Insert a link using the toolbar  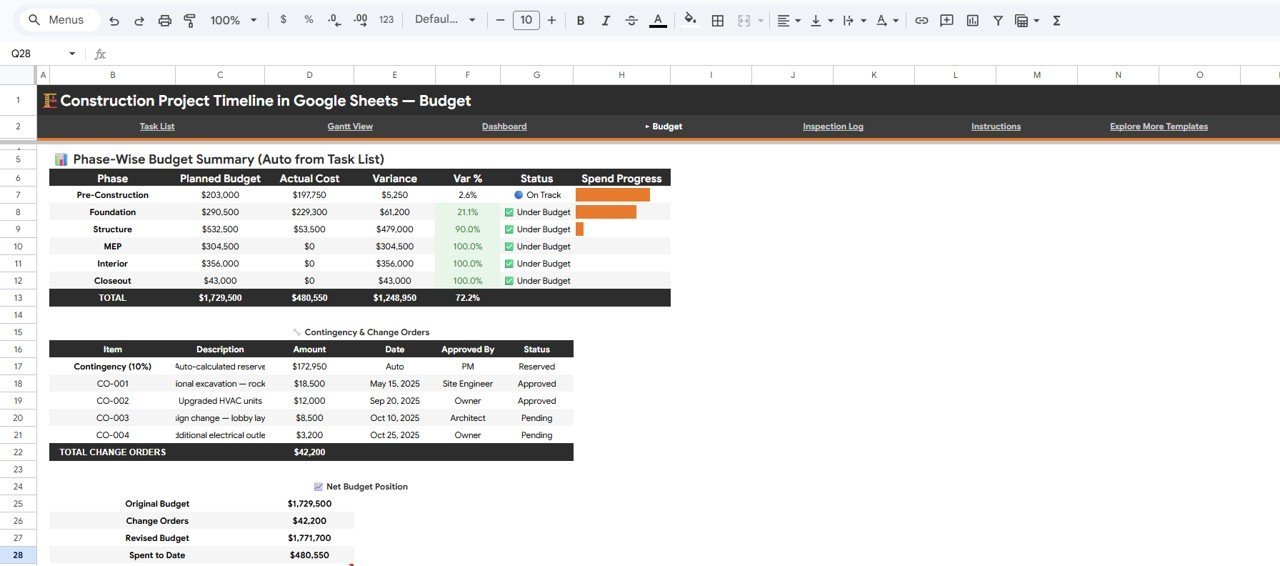[922, 20]
